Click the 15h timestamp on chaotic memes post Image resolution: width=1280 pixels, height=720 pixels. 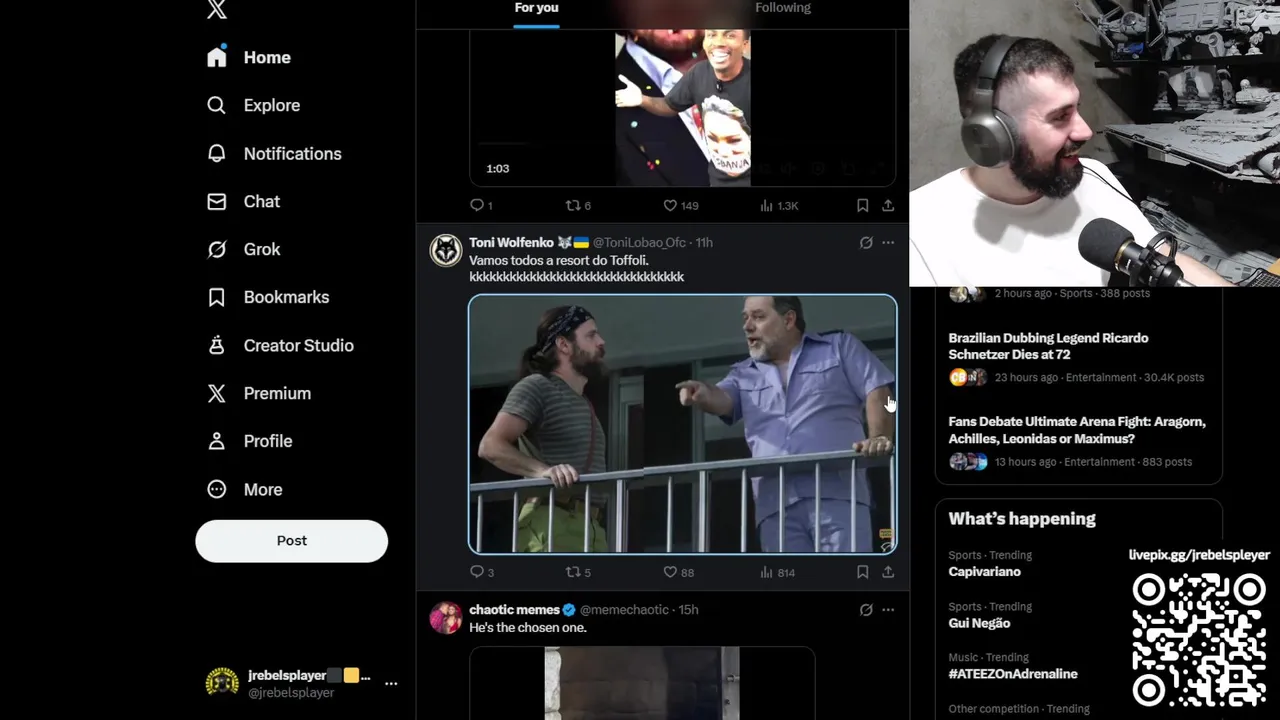click(688, 609)
